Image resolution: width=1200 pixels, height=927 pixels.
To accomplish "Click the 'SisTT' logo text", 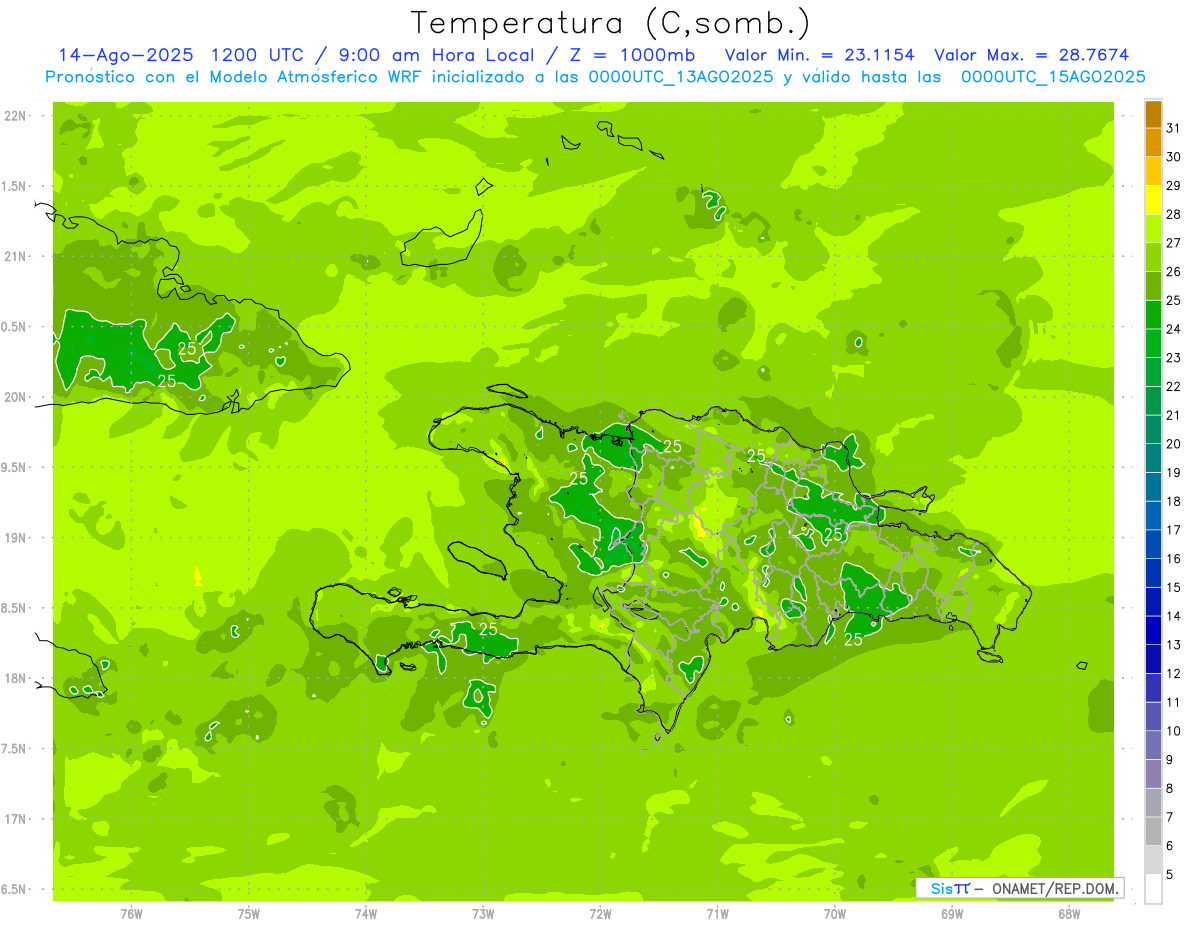I will [949, 888].
